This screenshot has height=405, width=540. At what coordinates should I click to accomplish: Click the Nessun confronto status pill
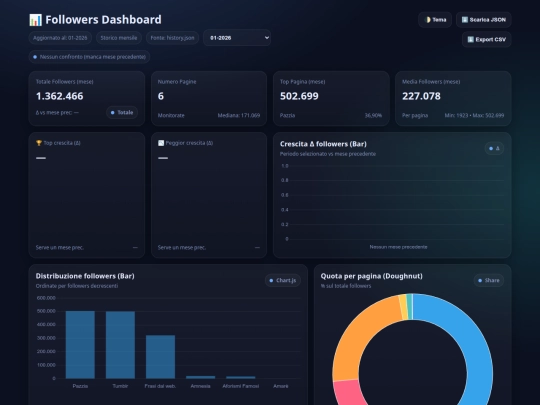[89, 57]
